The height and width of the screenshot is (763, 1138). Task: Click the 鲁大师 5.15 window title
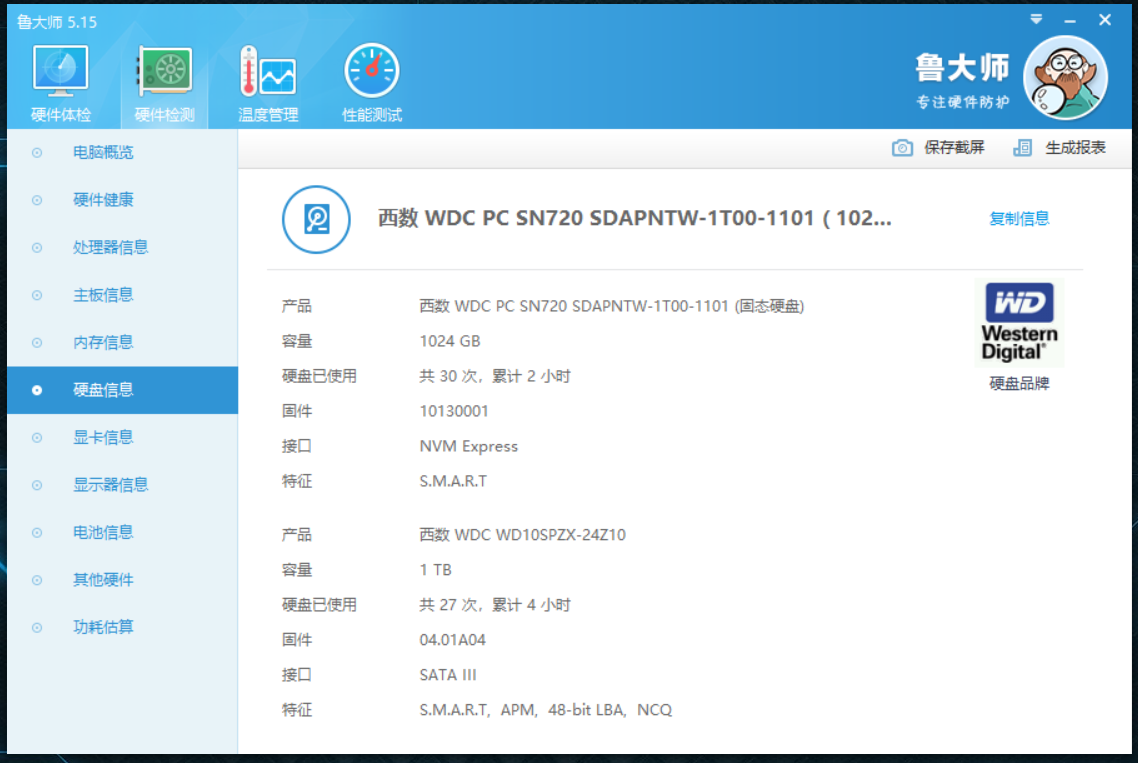click(57, 22)
